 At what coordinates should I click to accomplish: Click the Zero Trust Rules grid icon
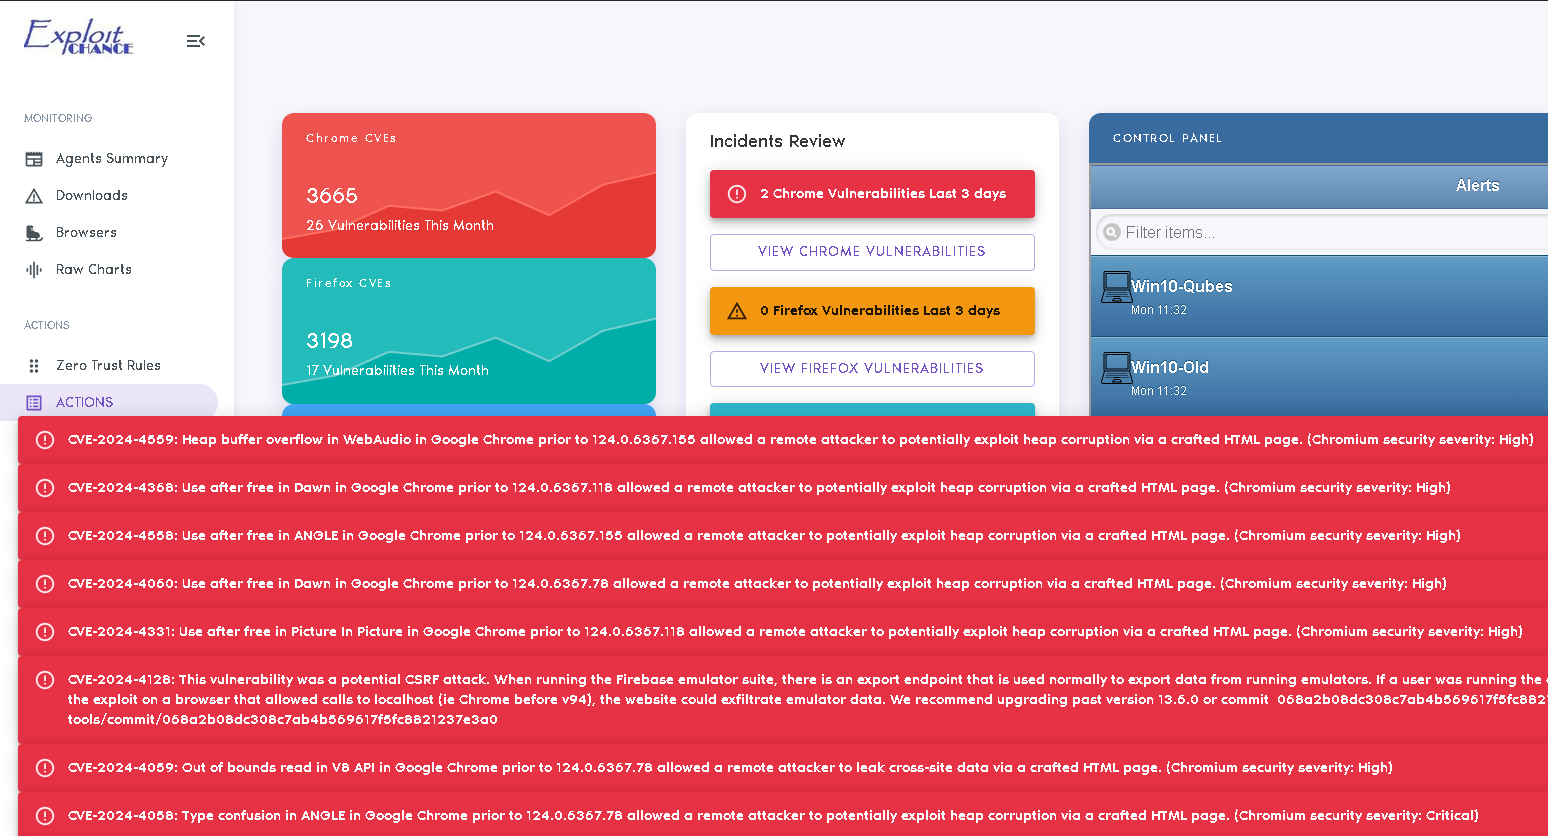pyautogui.click(x=34, y=366)
